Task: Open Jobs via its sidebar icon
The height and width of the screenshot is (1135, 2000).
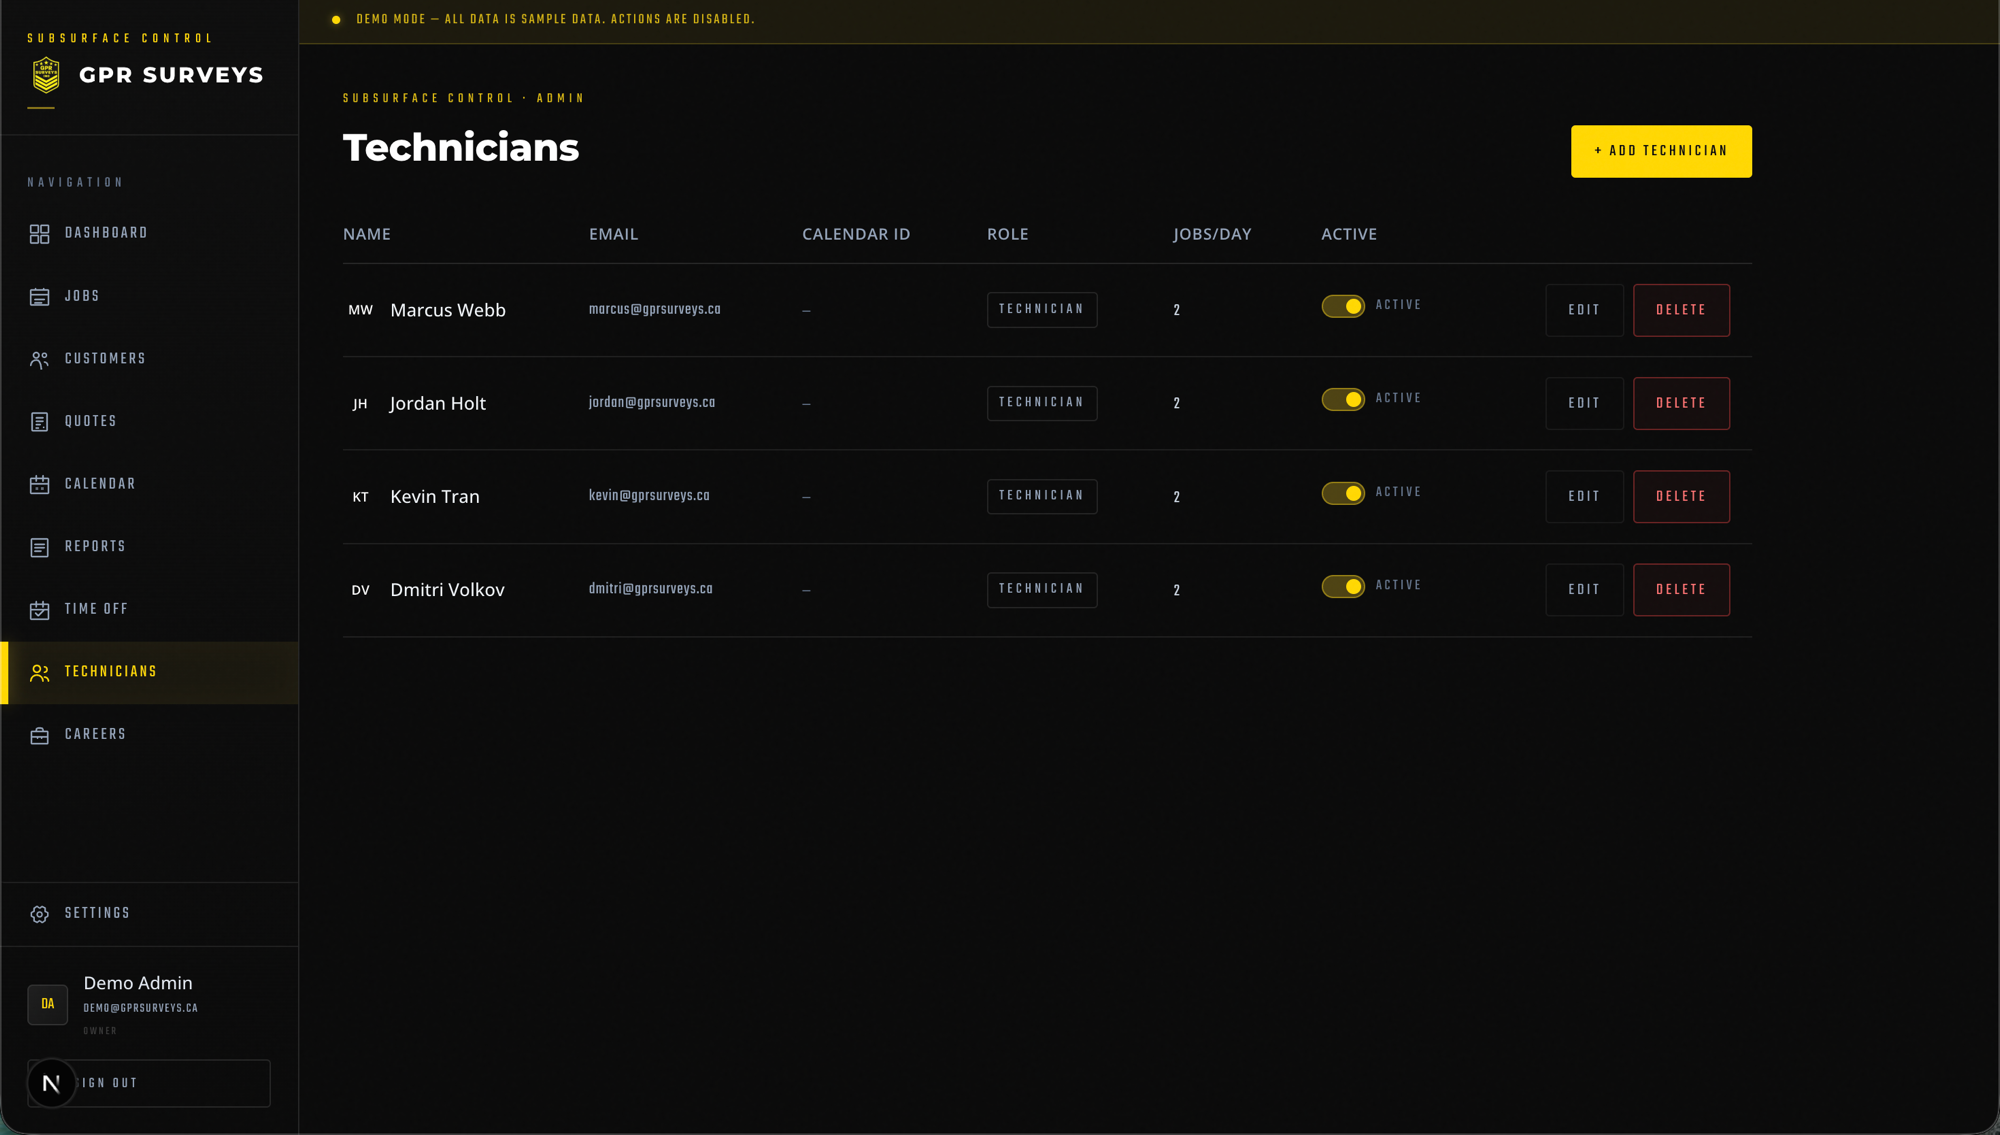Action: [x=39, y=297]
